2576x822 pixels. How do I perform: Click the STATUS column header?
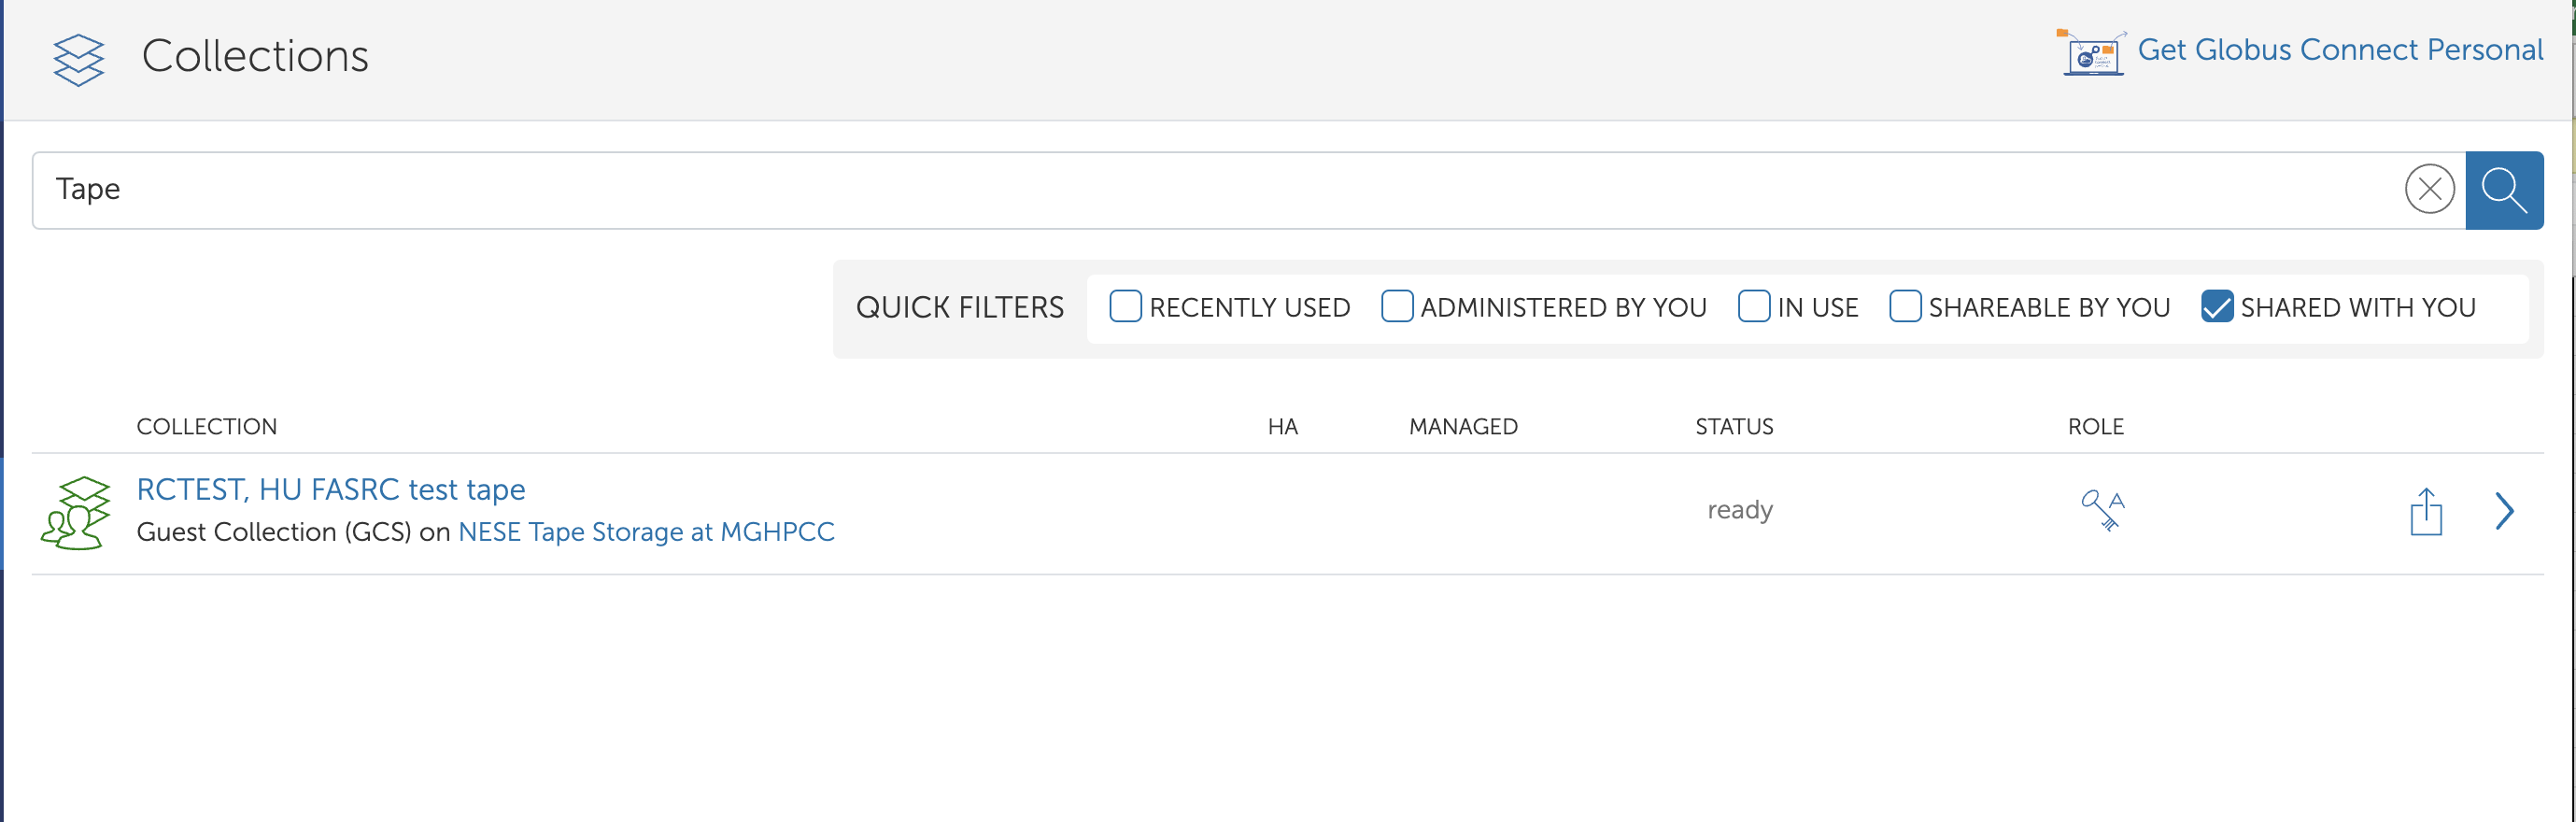pos(1734,427)
